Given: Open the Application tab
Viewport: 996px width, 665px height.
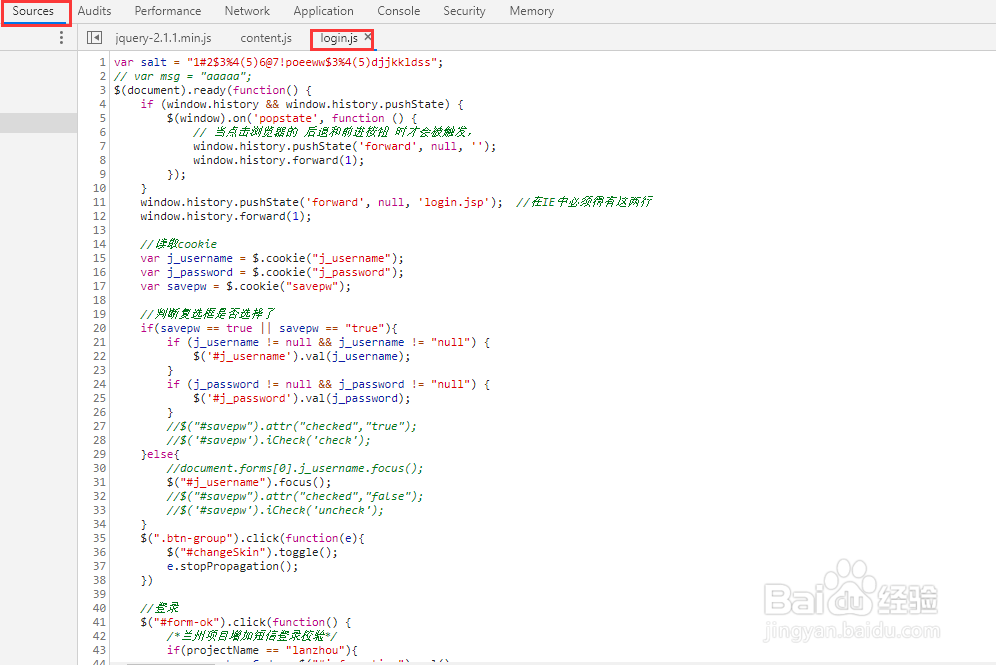Looking at the screenshot, I should point(323,11).
